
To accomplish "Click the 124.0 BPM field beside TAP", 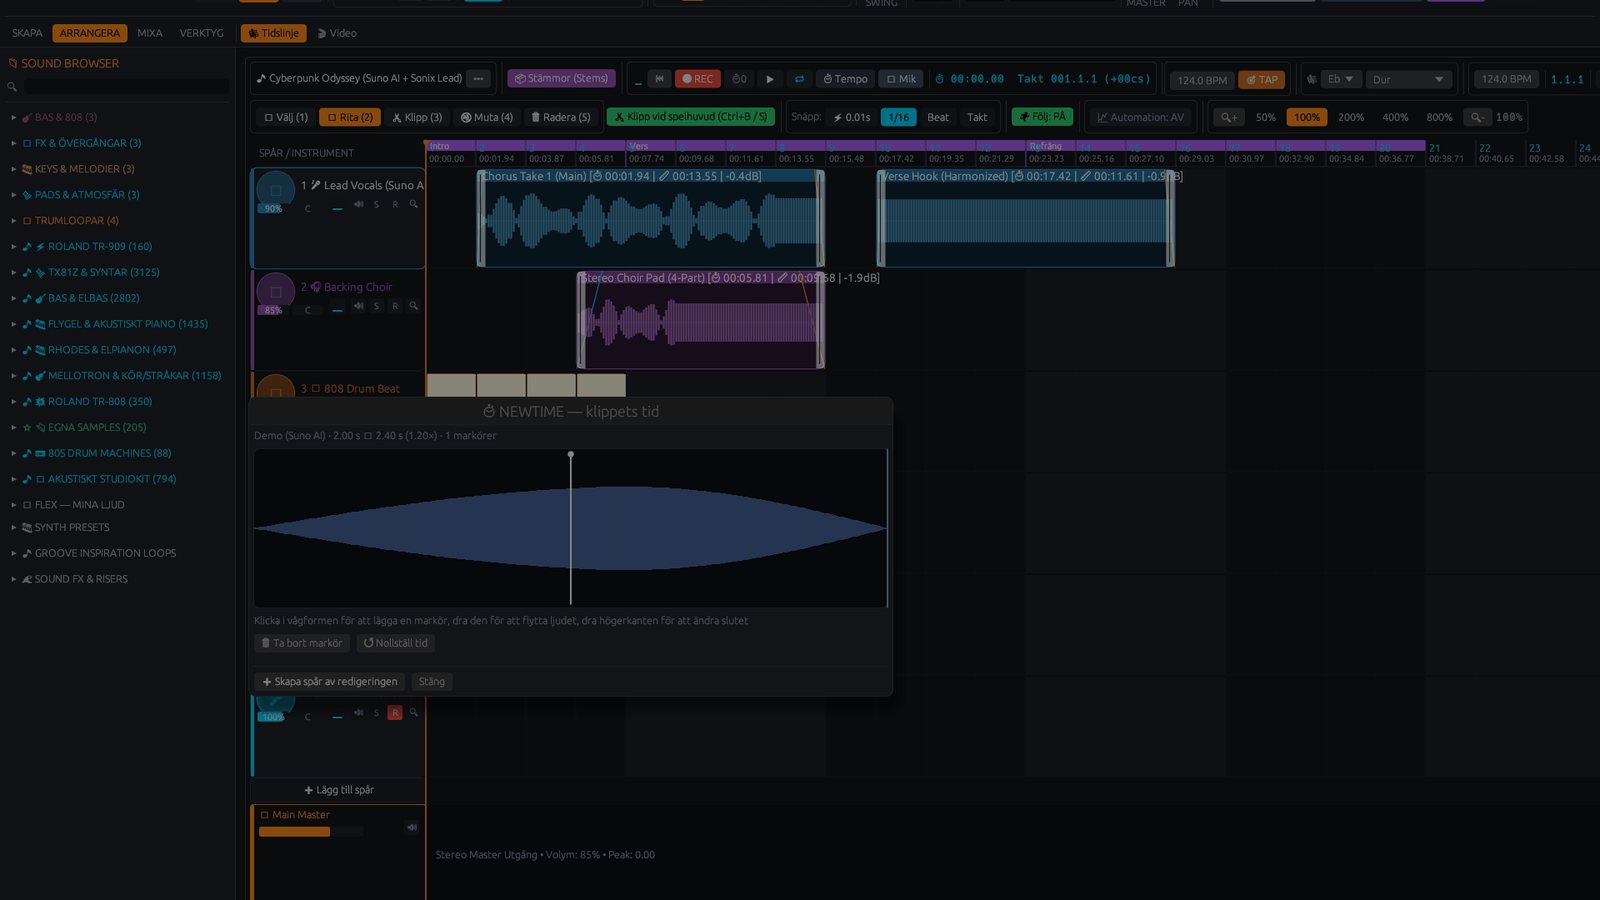I will 1202,80.
